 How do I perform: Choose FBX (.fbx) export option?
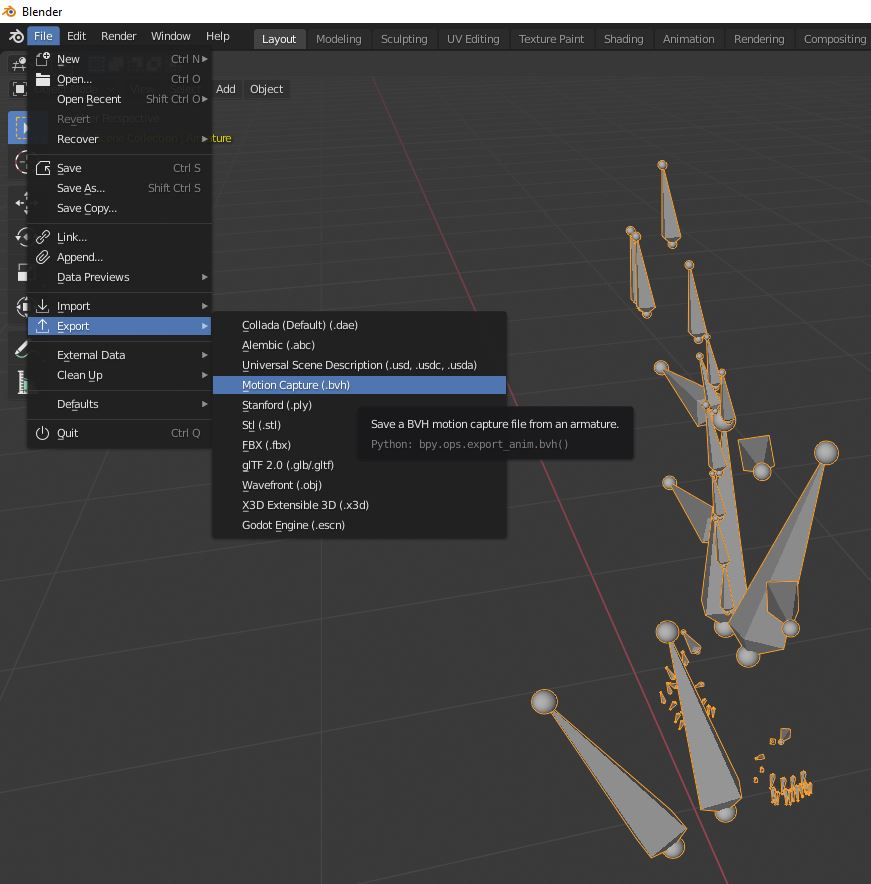359,445
